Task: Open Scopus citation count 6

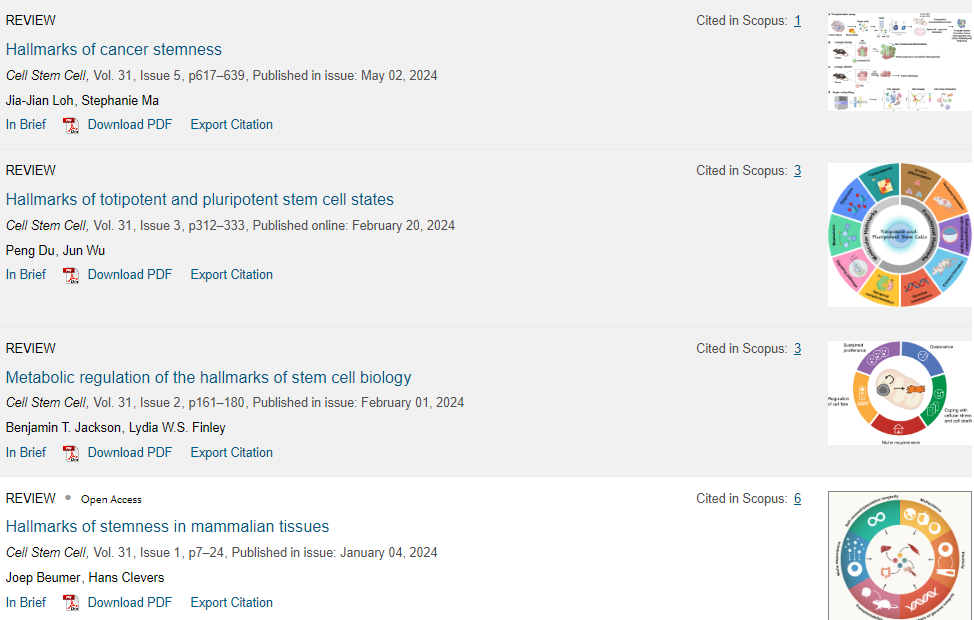Action: (x=797, y=499)
